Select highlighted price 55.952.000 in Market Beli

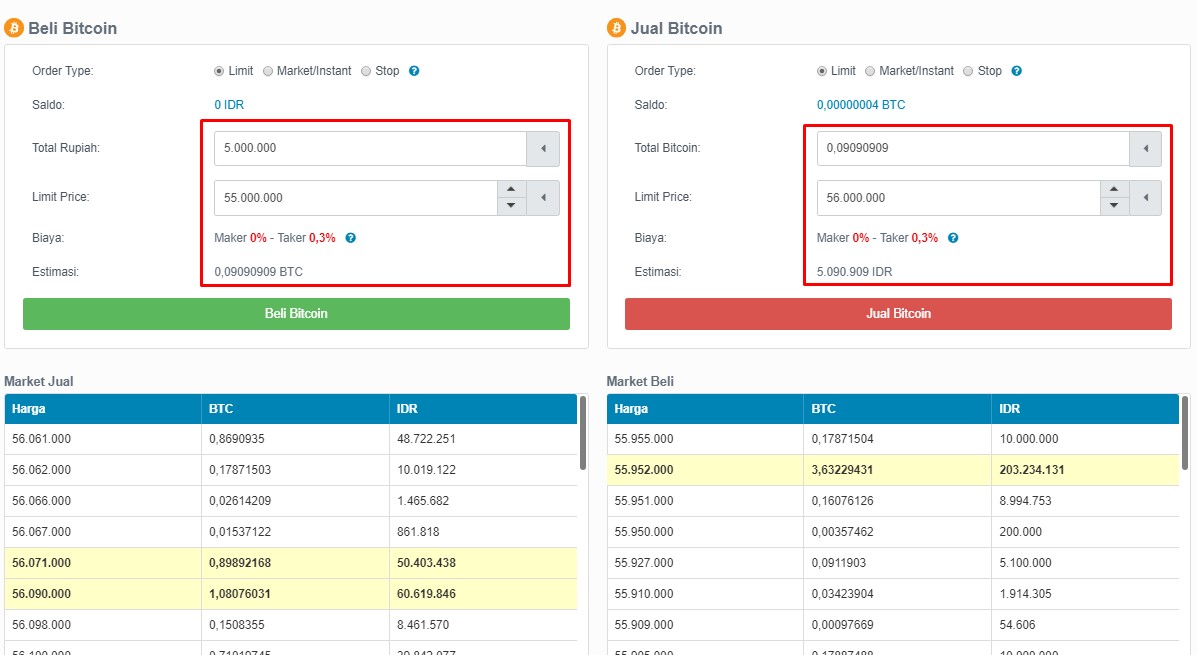pos(644,470)
